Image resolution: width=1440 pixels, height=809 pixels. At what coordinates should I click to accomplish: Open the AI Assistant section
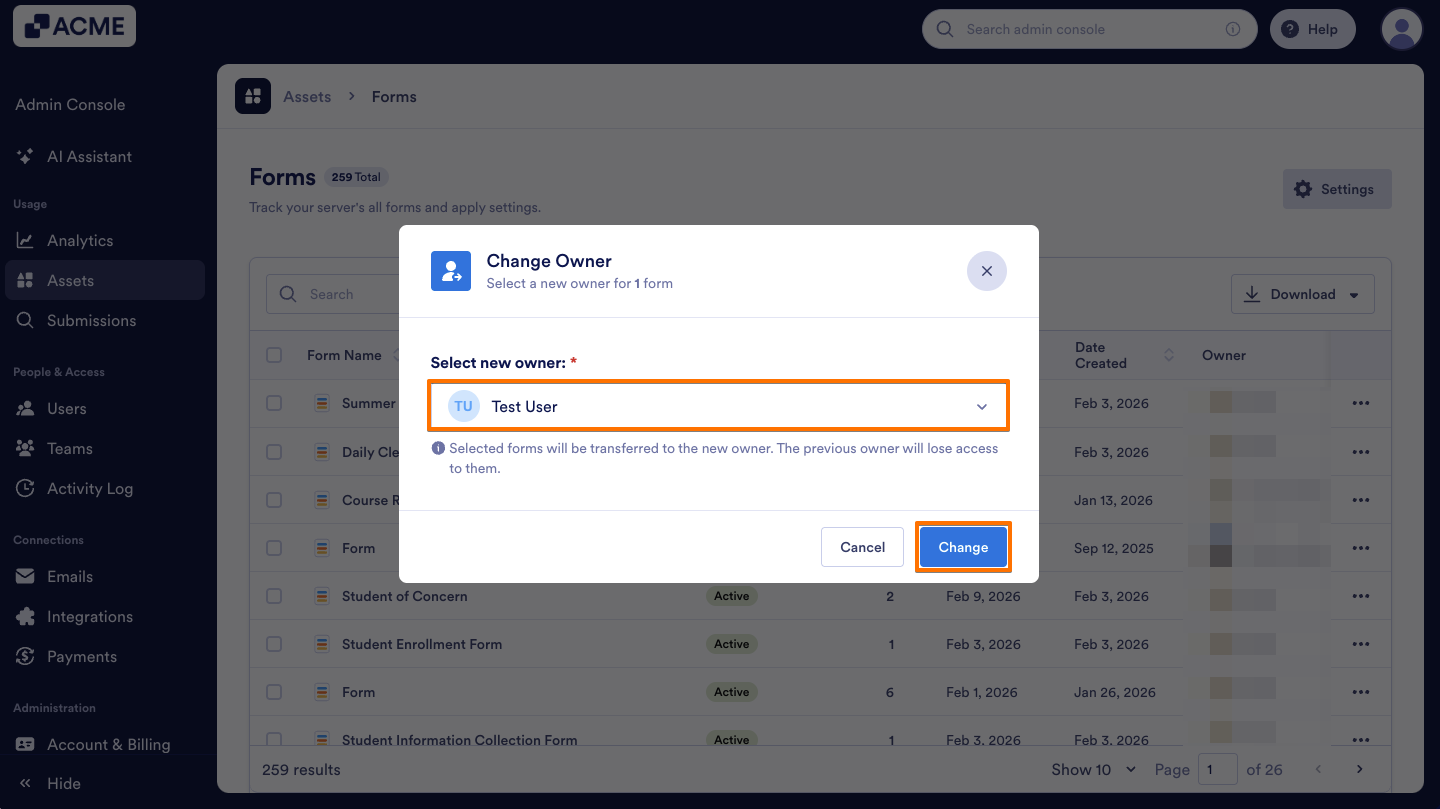tap(88, 156)
